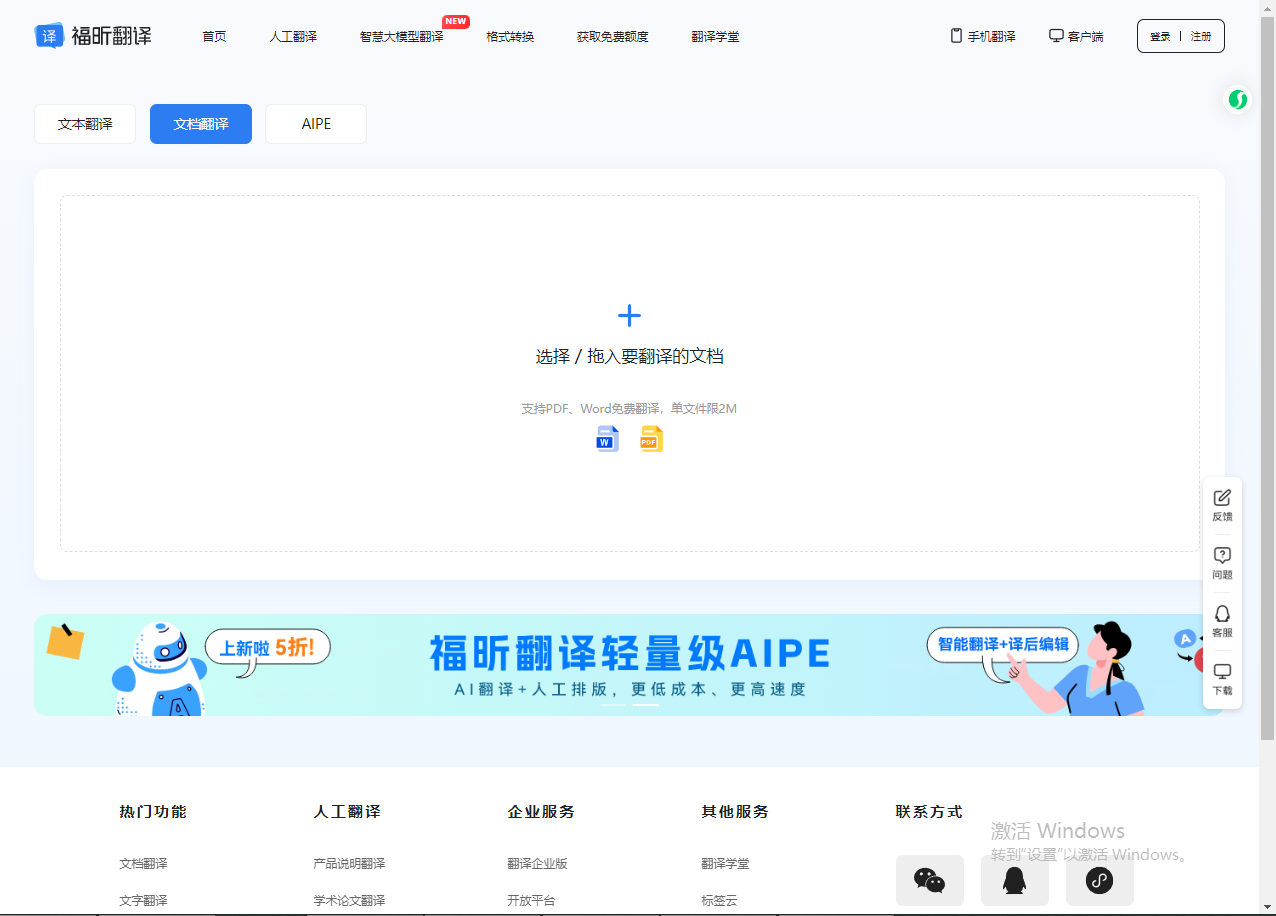Click the NEW badge on 智慧大模型翻译
The height and width of the screenshot is (916, 1276).
click(x=456, y=21)
